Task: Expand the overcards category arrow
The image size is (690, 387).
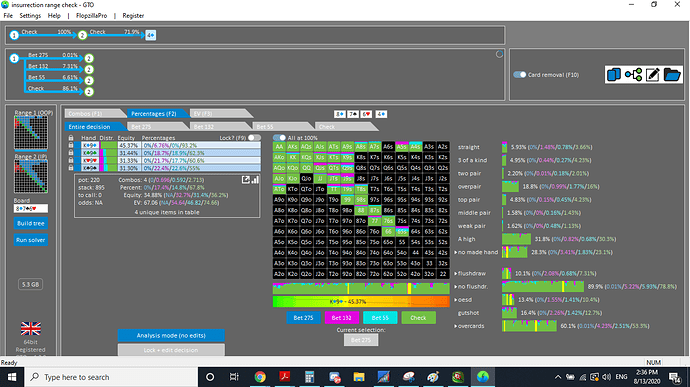Action: (456, 326)
